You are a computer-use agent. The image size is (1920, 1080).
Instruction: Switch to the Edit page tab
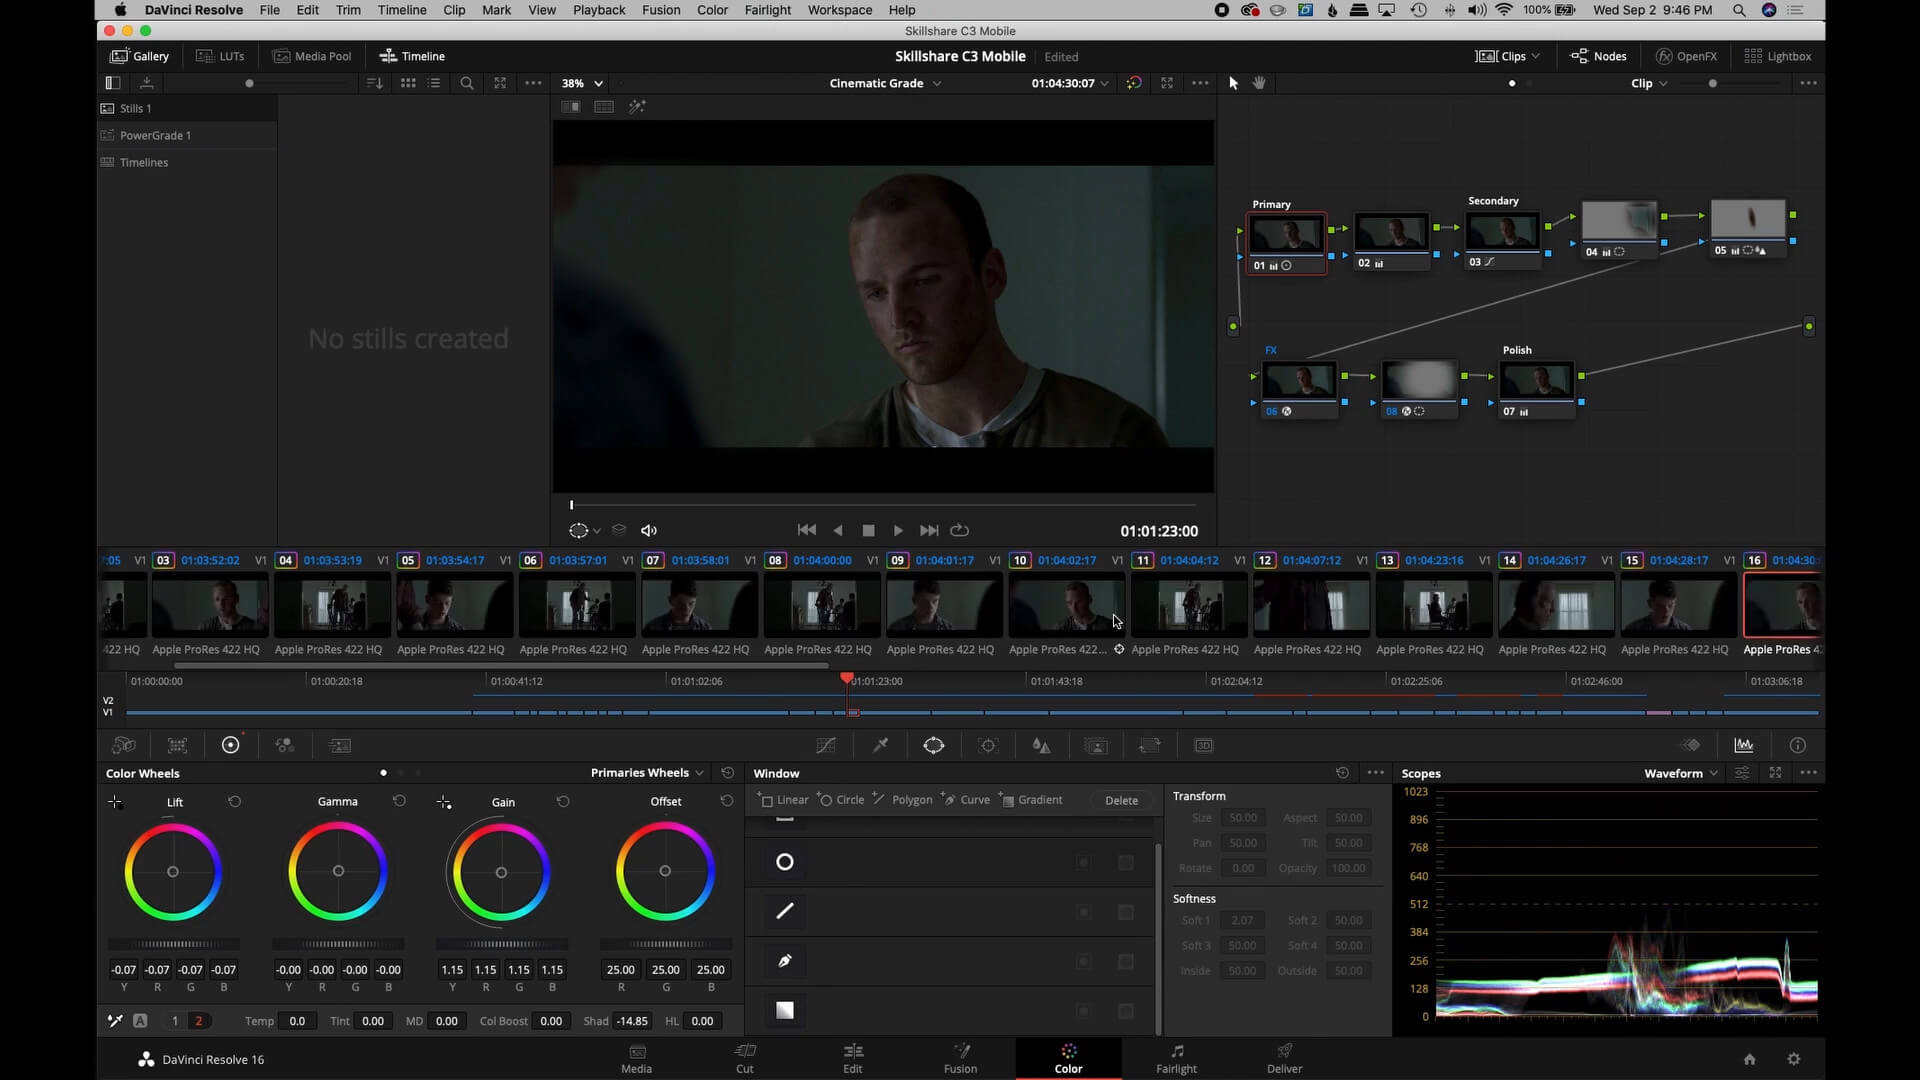coord(852,1058)
